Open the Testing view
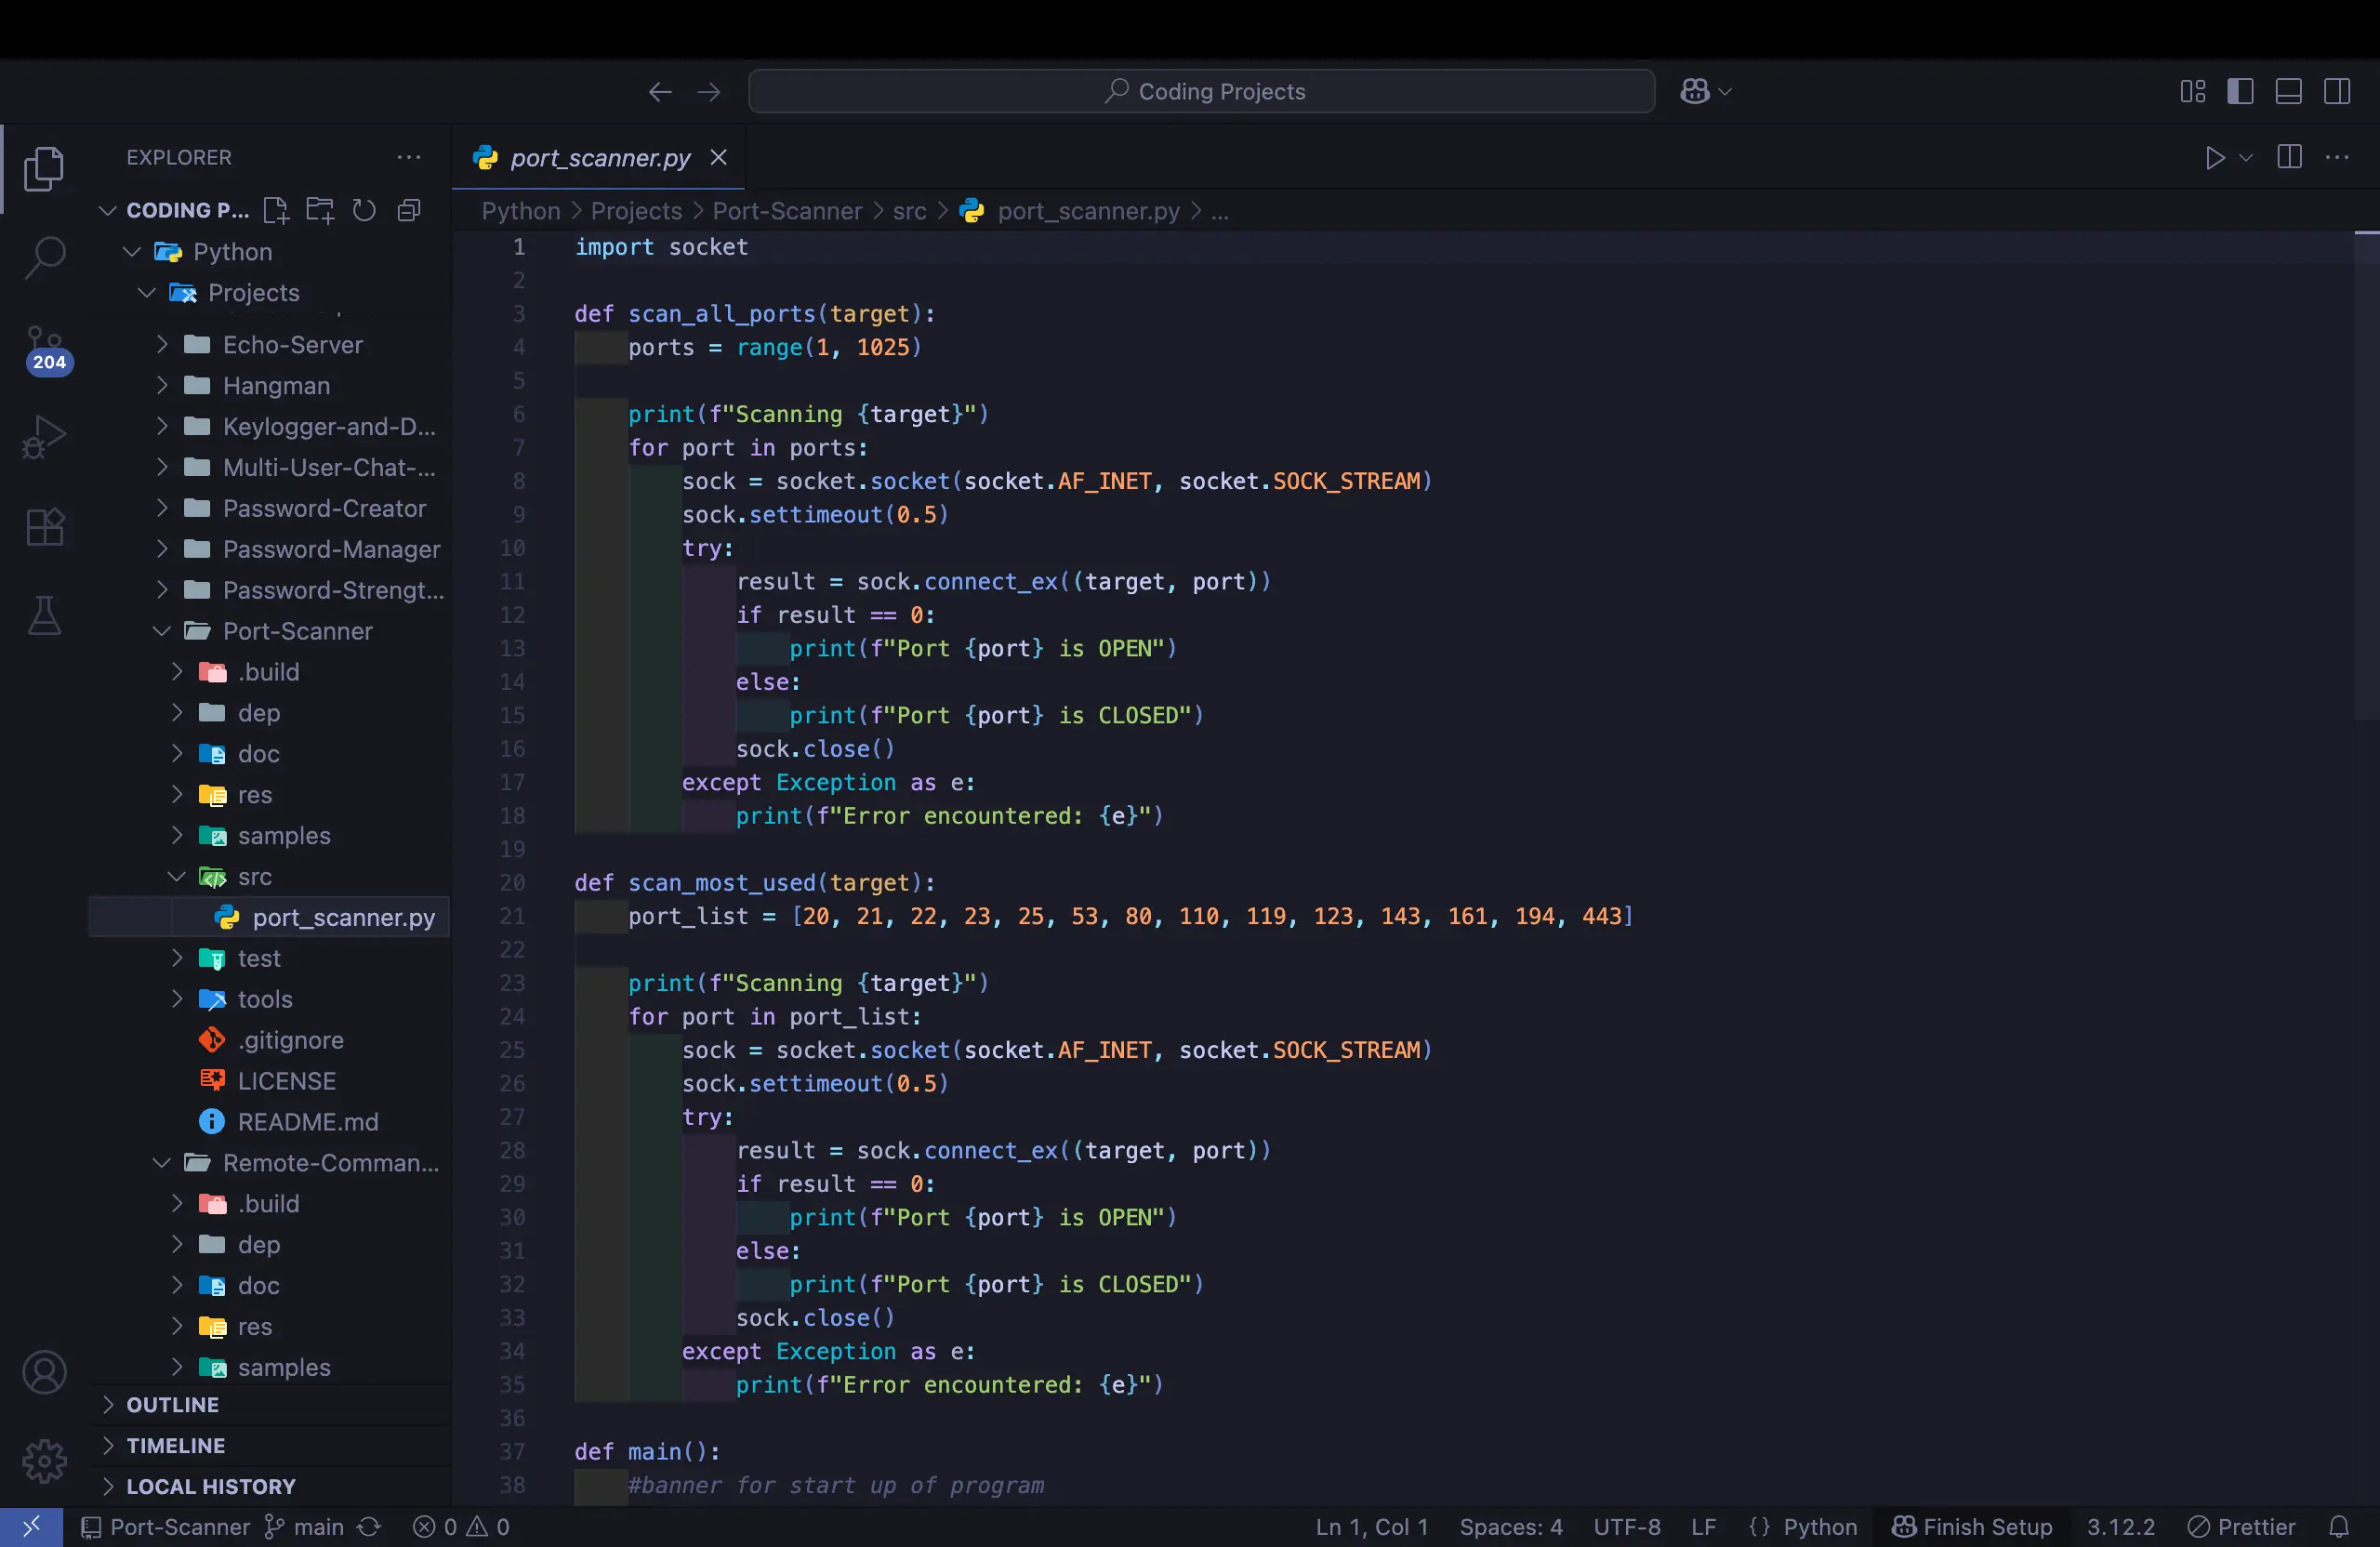This screenshot has width=2380, height=1547. tap(44, 615)
